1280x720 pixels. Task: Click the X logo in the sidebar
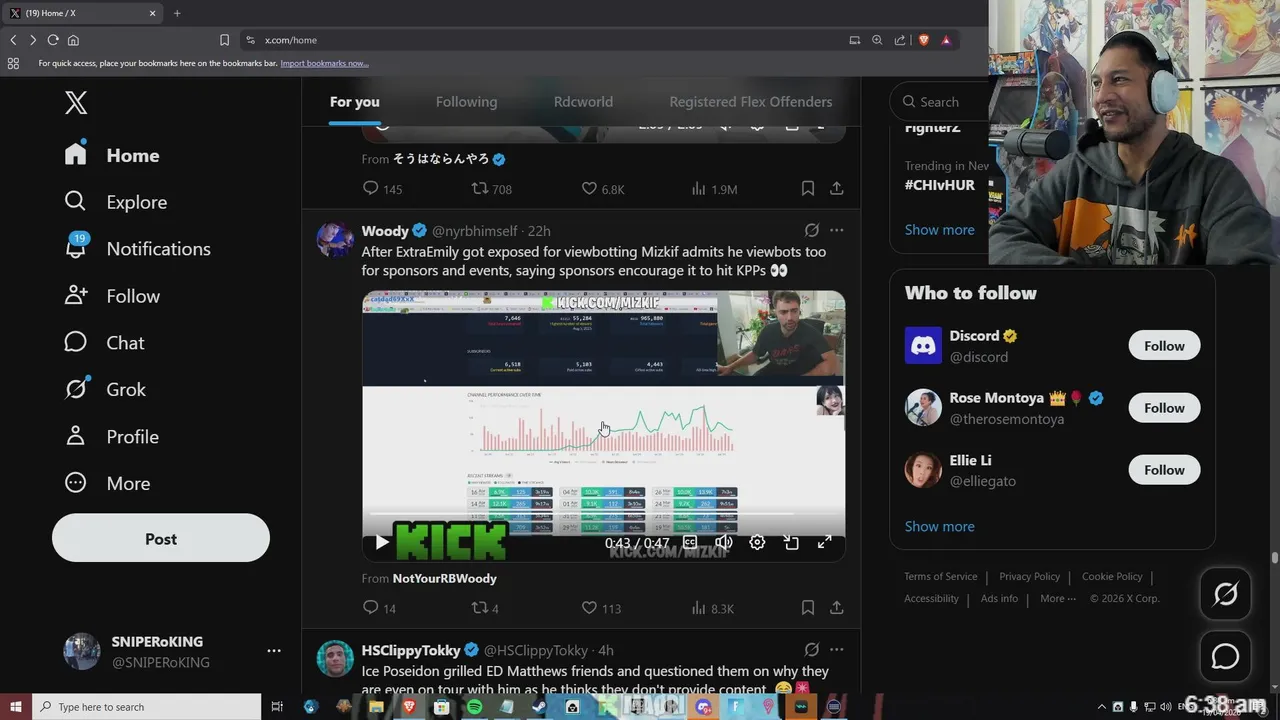click(76, 102)
